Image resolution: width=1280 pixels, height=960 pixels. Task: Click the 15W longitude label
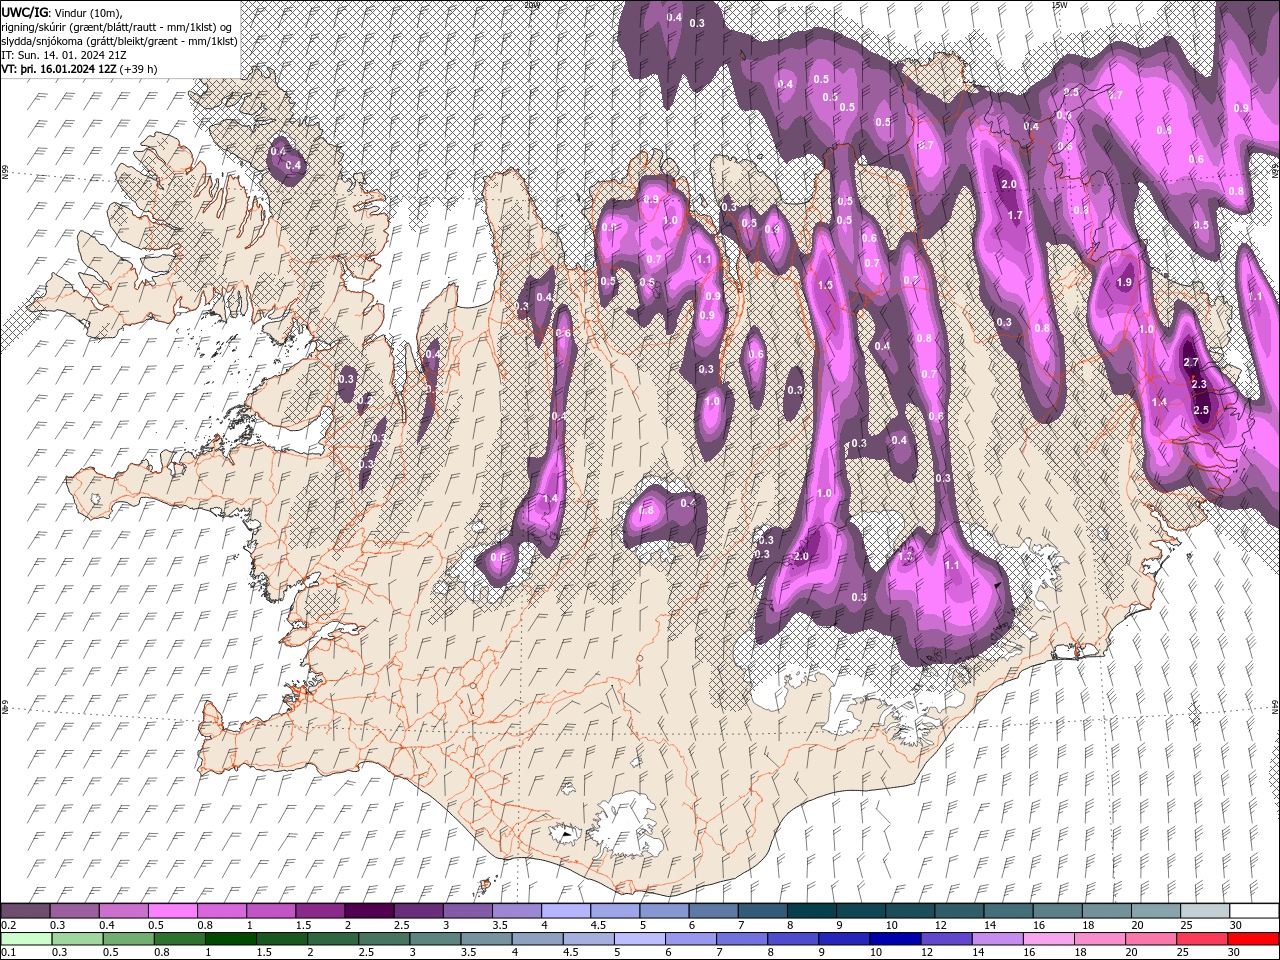click(1058, 5)
